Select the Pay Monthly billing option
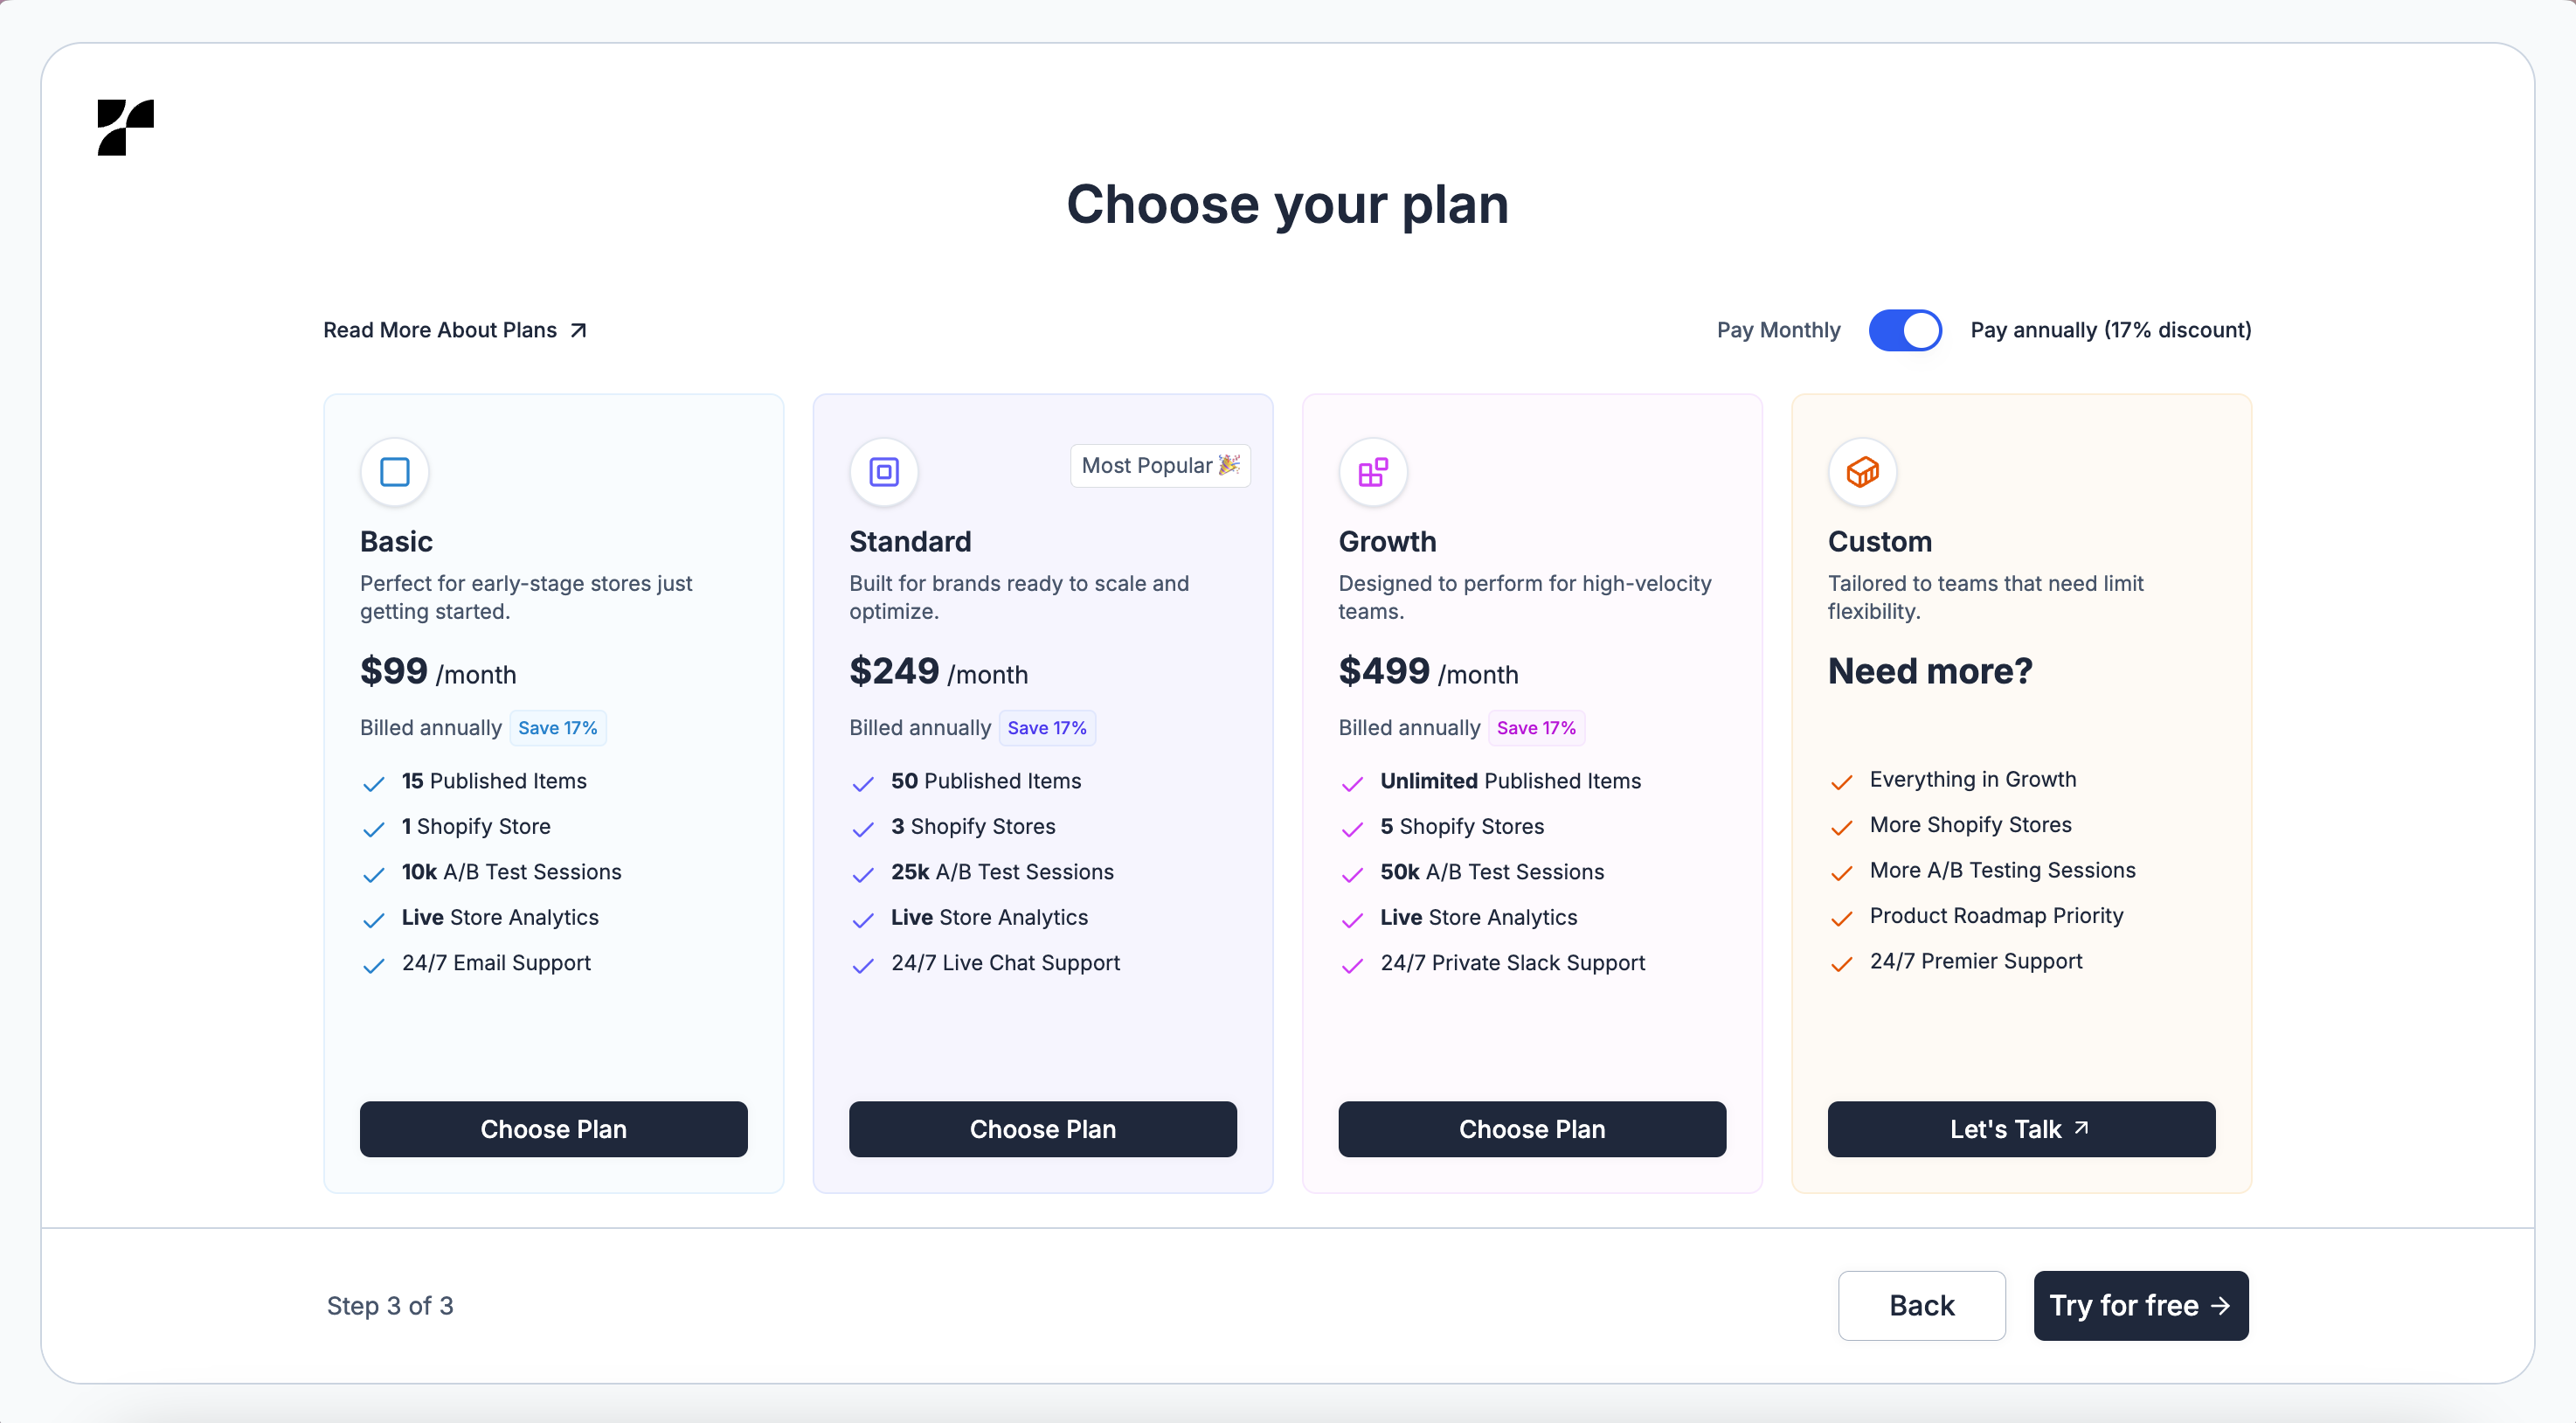This screenshot has height=1423, width=2576. pyautogui.click(x=1778, y=330)
